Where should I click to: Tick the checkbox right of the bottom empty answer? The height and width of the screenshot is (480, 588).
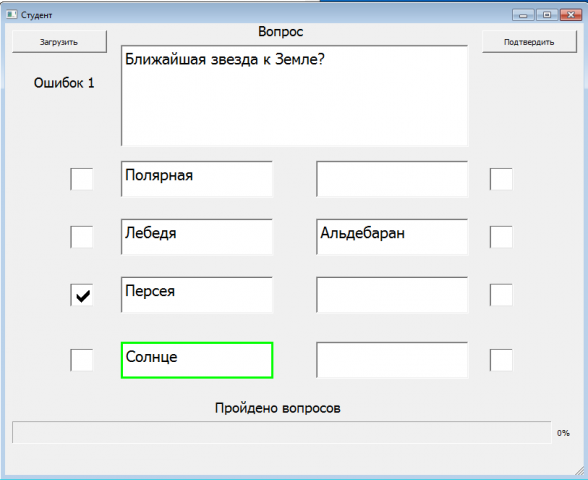click(x=501, y=360)
